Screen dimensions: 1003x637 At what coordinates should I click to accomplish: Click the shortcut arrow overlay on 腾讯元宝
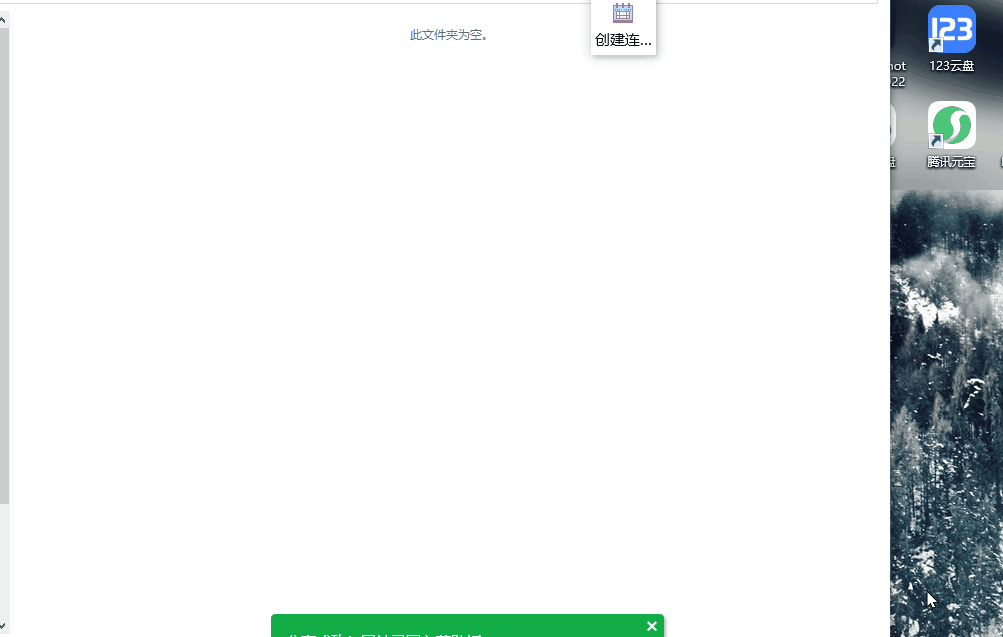click(936, 141)
